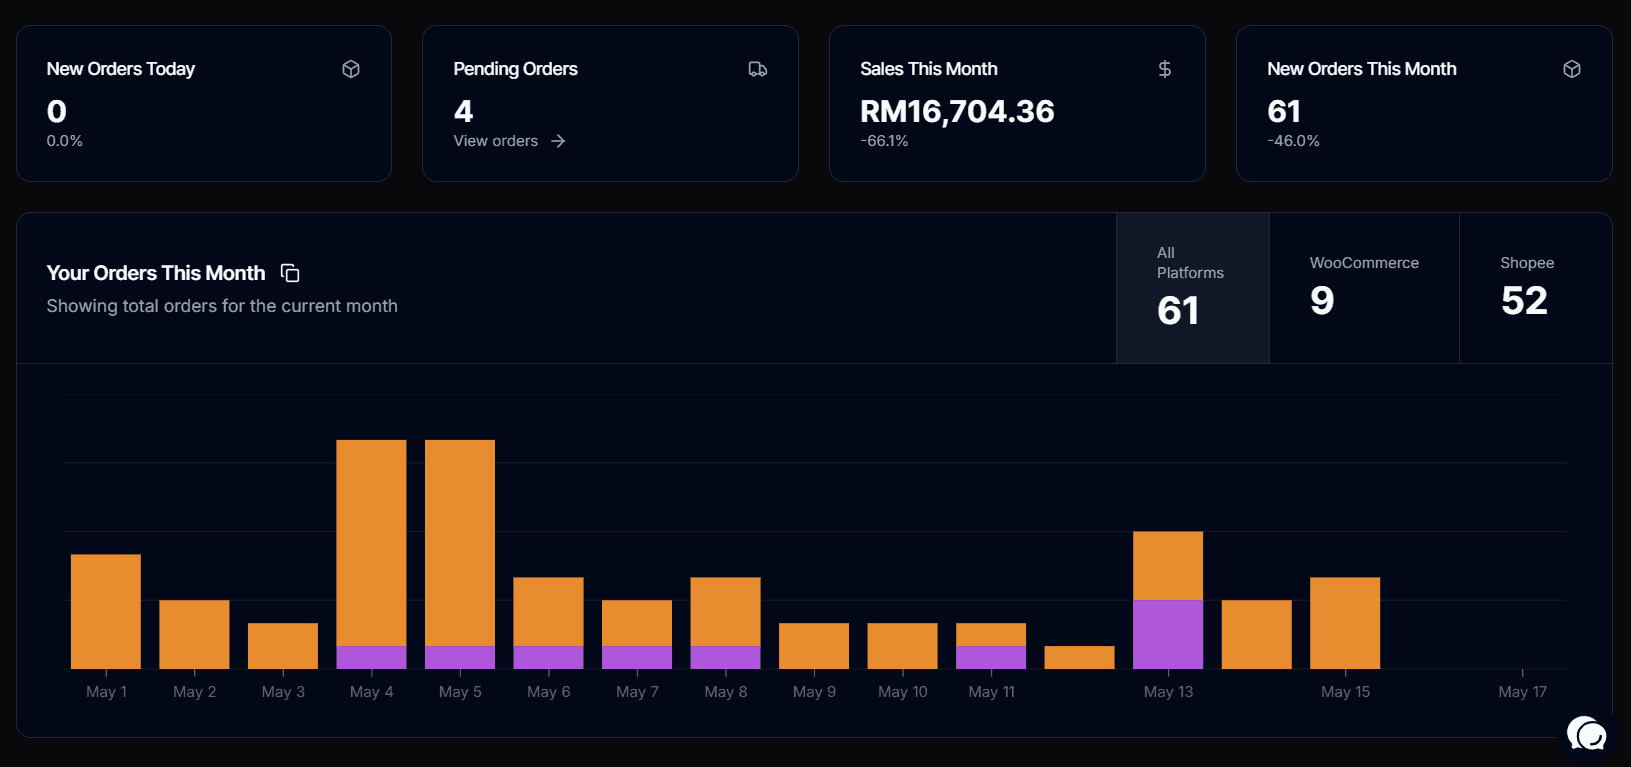This screenshot has width=1631, height=767.
Task: Click the bar for May 15
Action: tap(1345, 623)
